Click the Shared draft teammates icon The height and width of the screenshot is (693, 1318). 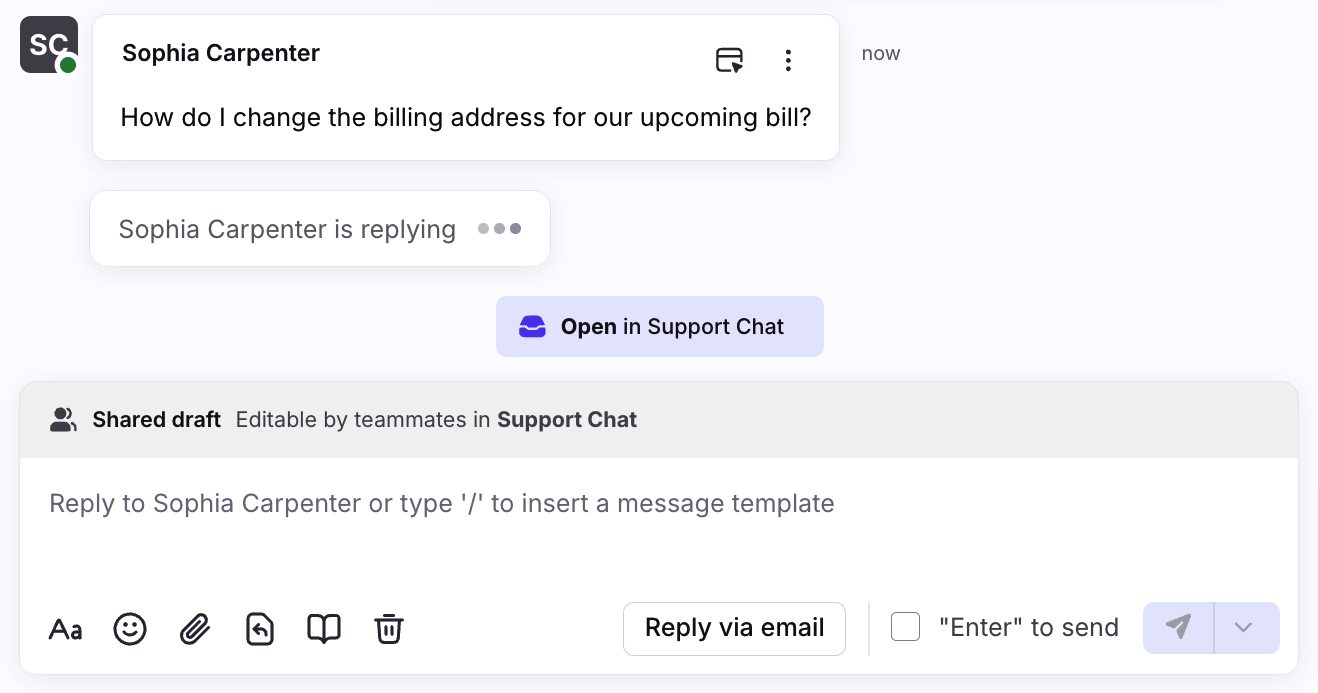click(64, 420)
